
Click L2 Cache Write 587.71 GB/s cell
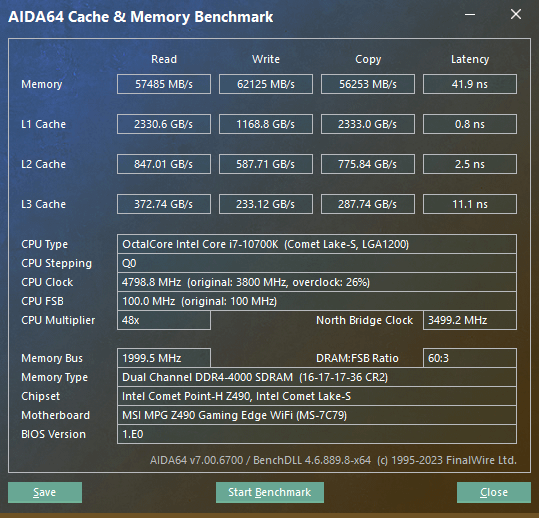266,164
